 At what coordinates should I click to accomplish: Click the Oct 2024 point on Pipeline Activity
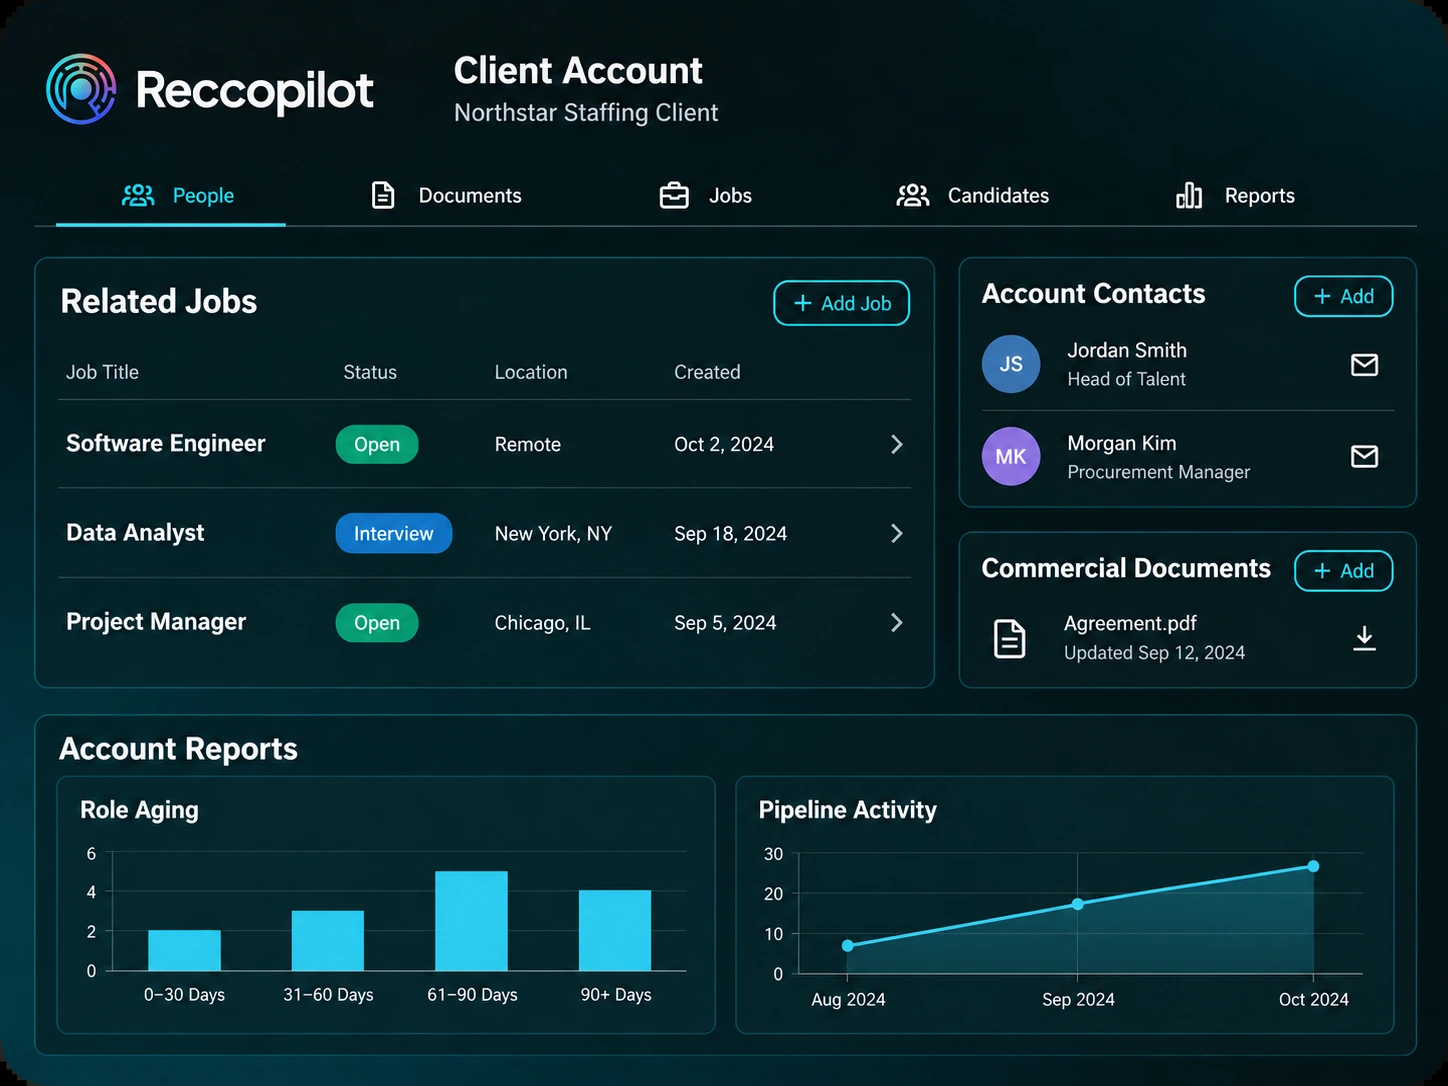point(1313,866)
